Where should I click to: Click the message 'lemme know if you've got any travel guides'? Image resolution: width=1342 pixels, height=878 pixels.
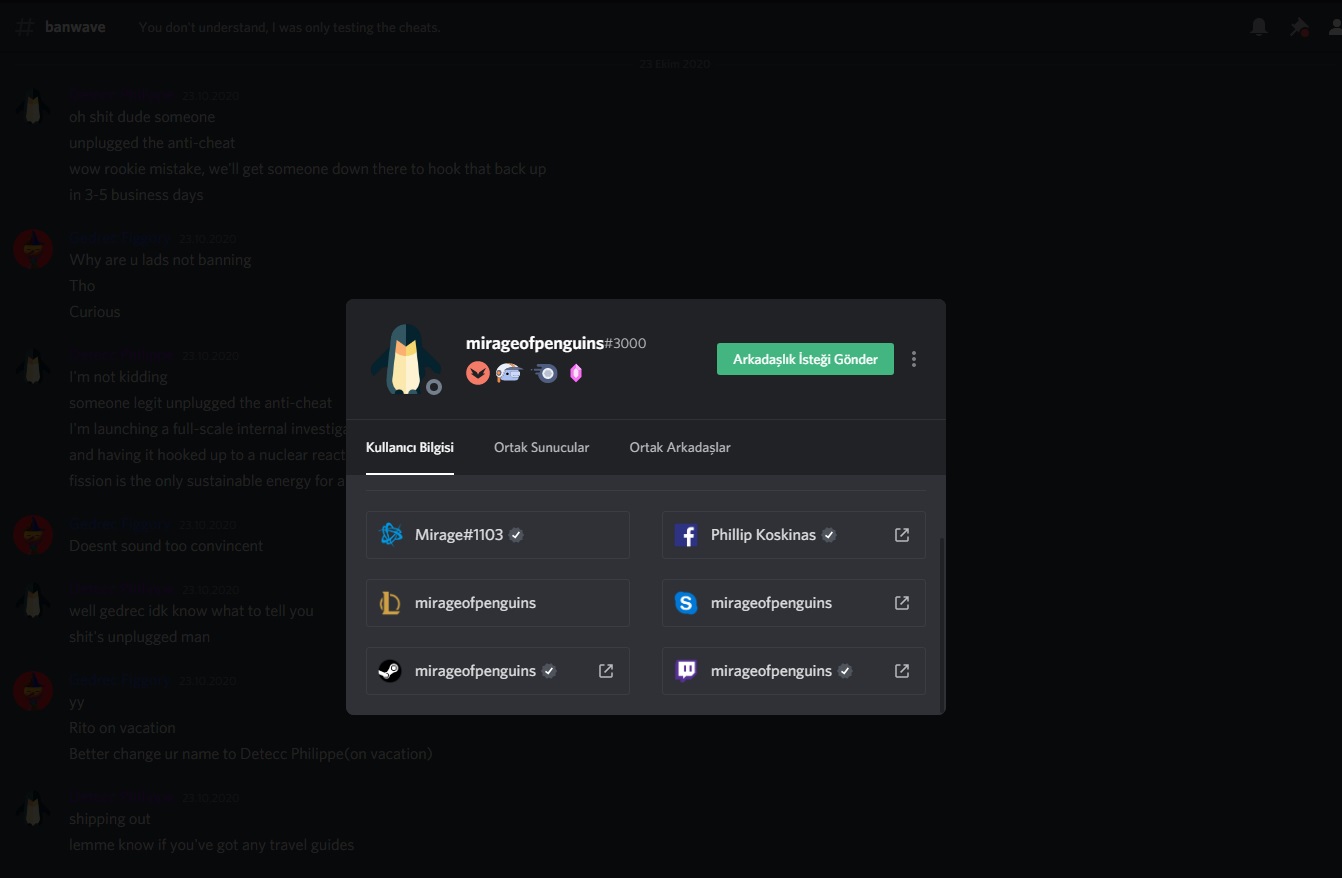pos(211,845)
